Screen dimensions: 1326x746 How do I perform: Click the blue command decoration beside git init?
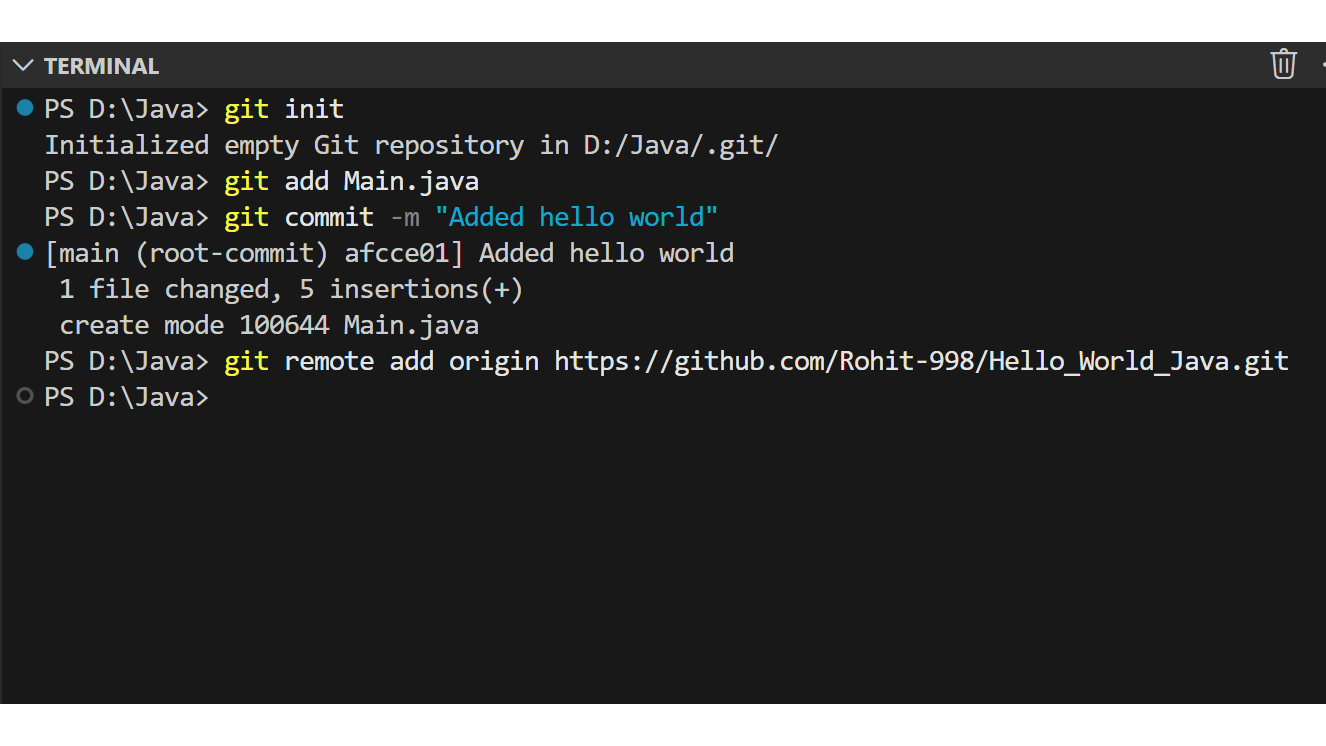pyautogui.click(x=24, y=108)
